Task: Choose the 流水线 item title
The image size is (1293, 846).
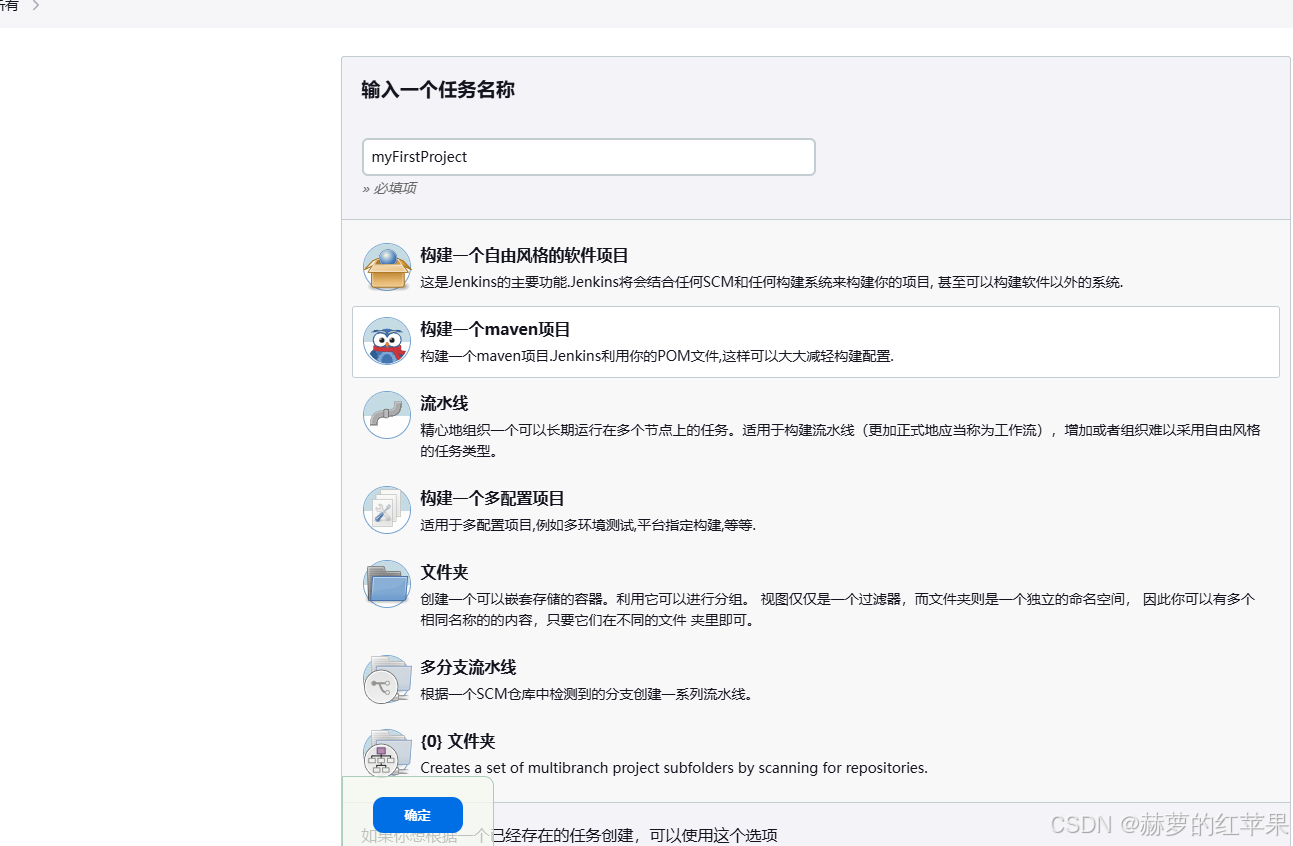Action: coord(444,404)
